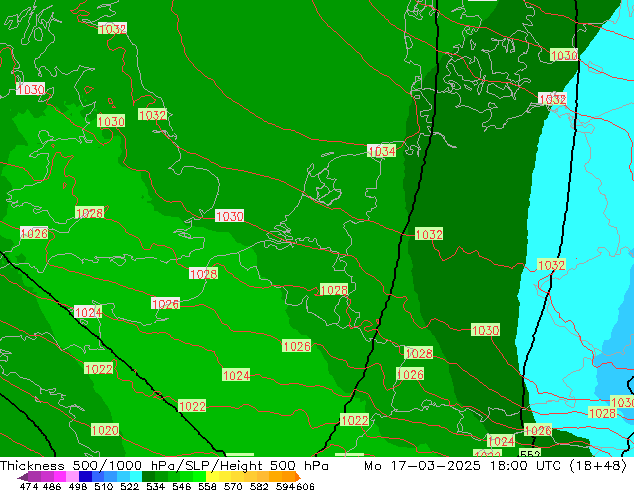Pick the first yellow legend swatch after green
Image resolution: width=634 pixels, height=490 pixels.
pos(212,476)
